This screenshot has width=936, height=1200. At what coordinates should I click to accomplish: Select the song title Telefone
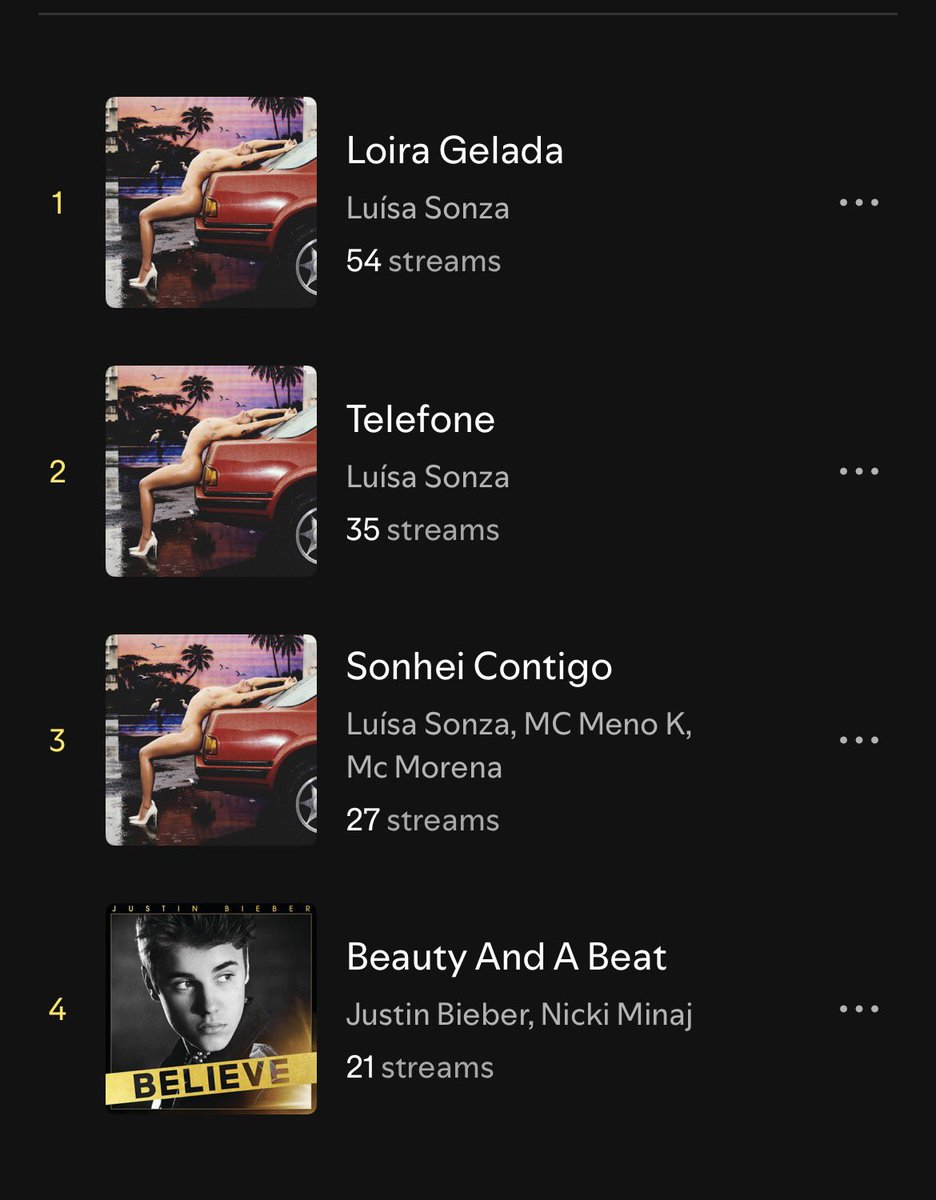[x=421, y=419]
